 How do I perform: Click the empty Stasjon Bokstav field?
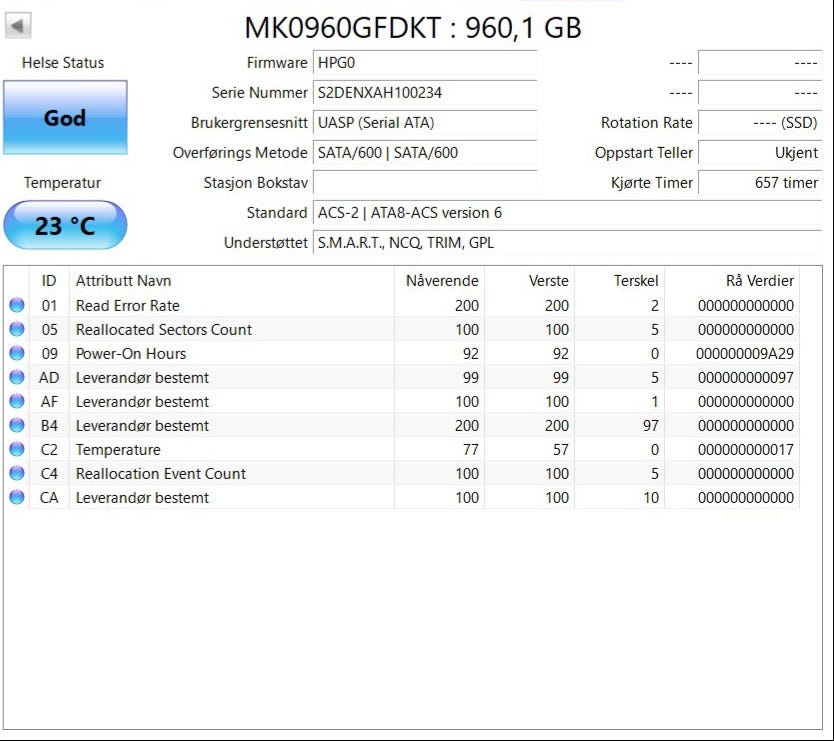(424, 182)
